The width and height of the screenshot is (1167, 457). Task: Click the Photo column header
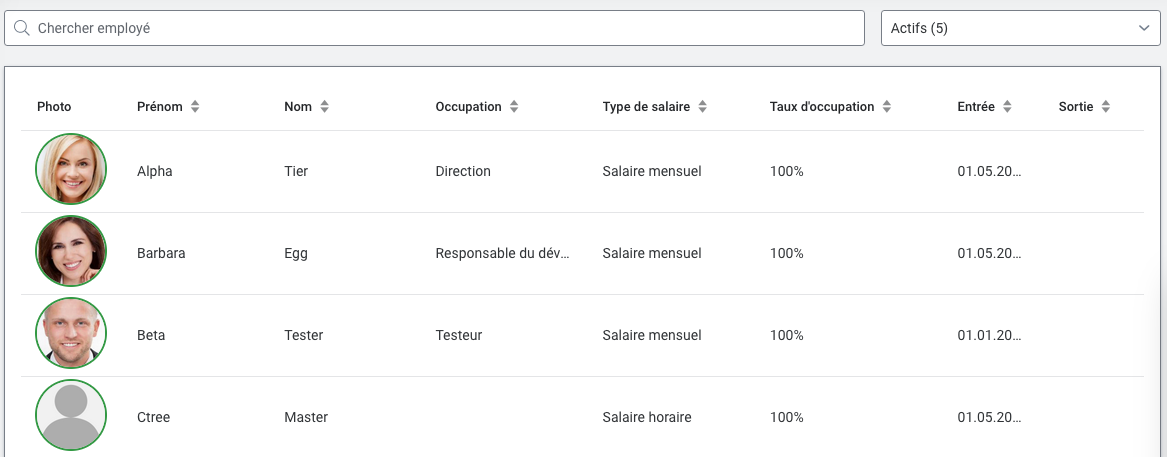[x=54, y=107]
